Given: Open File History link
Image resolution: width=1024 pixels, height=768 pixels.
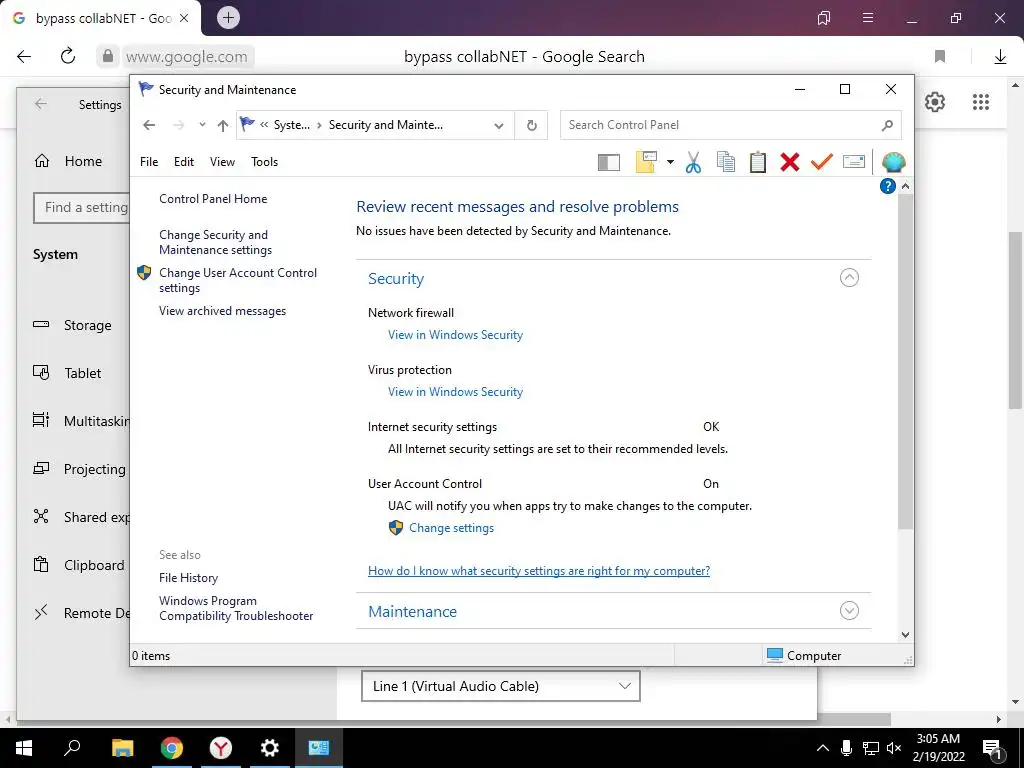Looking at the screenshot, I should click(x=188, y=578).
